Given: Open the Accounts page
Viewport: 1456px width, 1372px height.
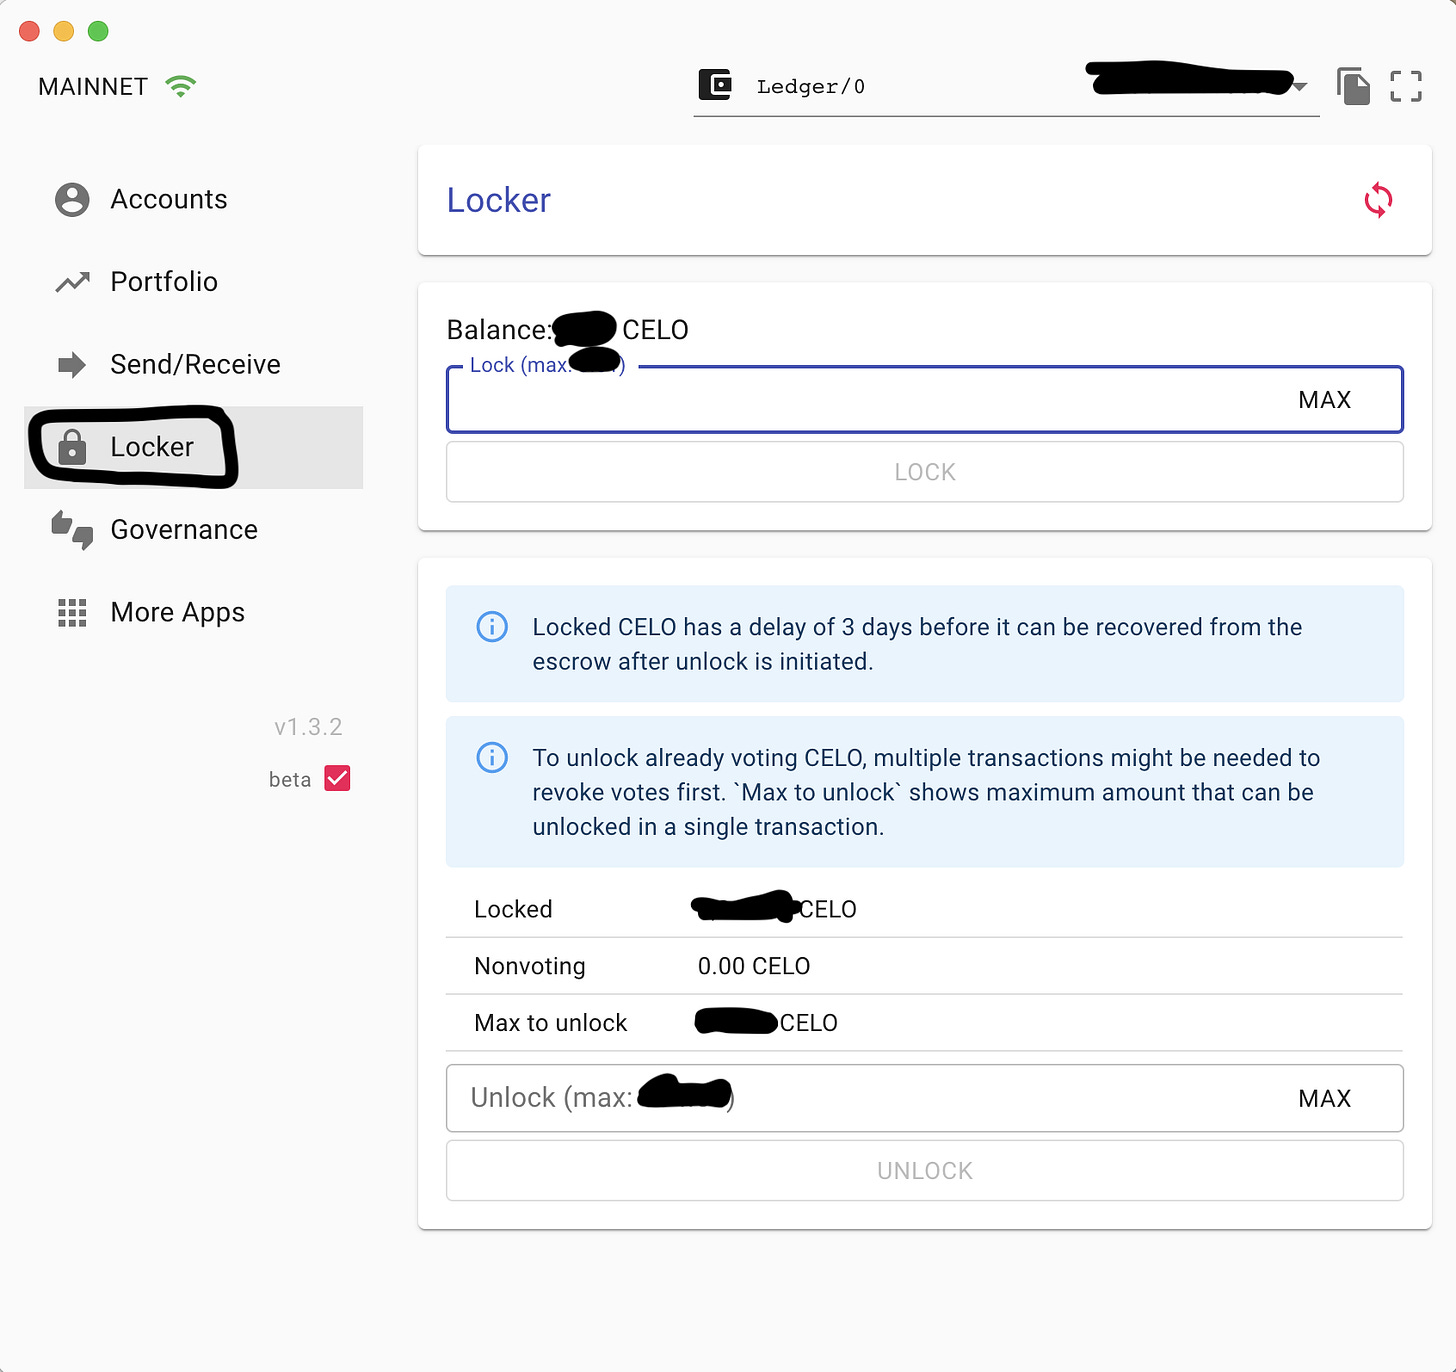Looking at the screenshot, I should tap(193, 199).
